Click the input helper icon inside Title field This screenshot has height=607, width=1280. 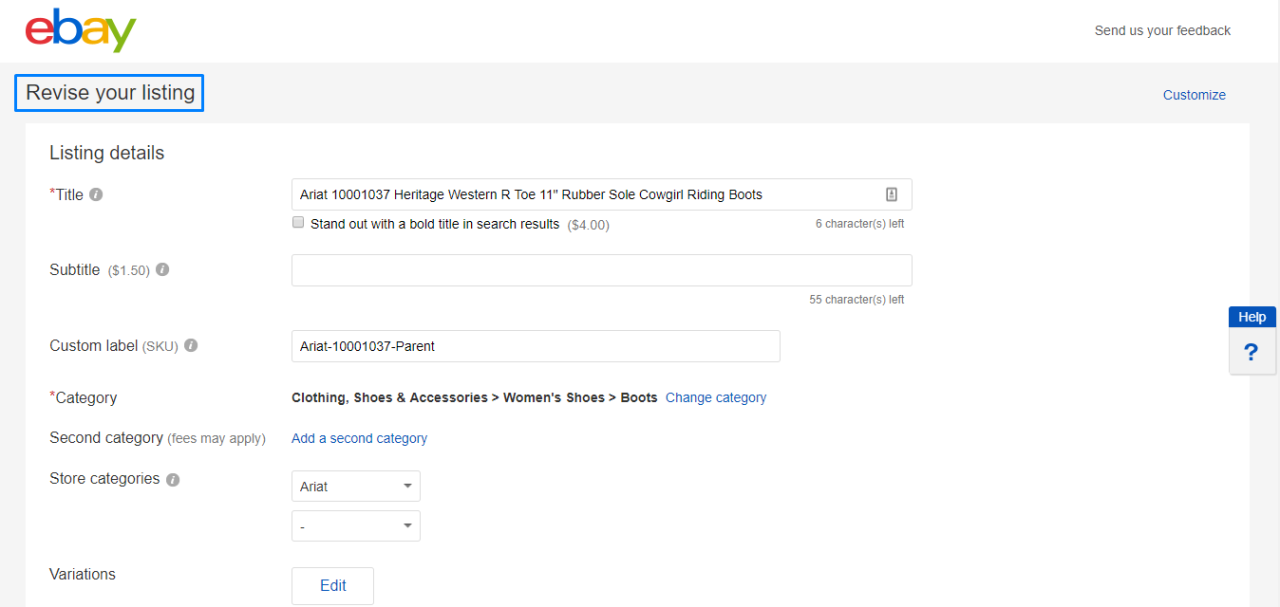[891, 194]
